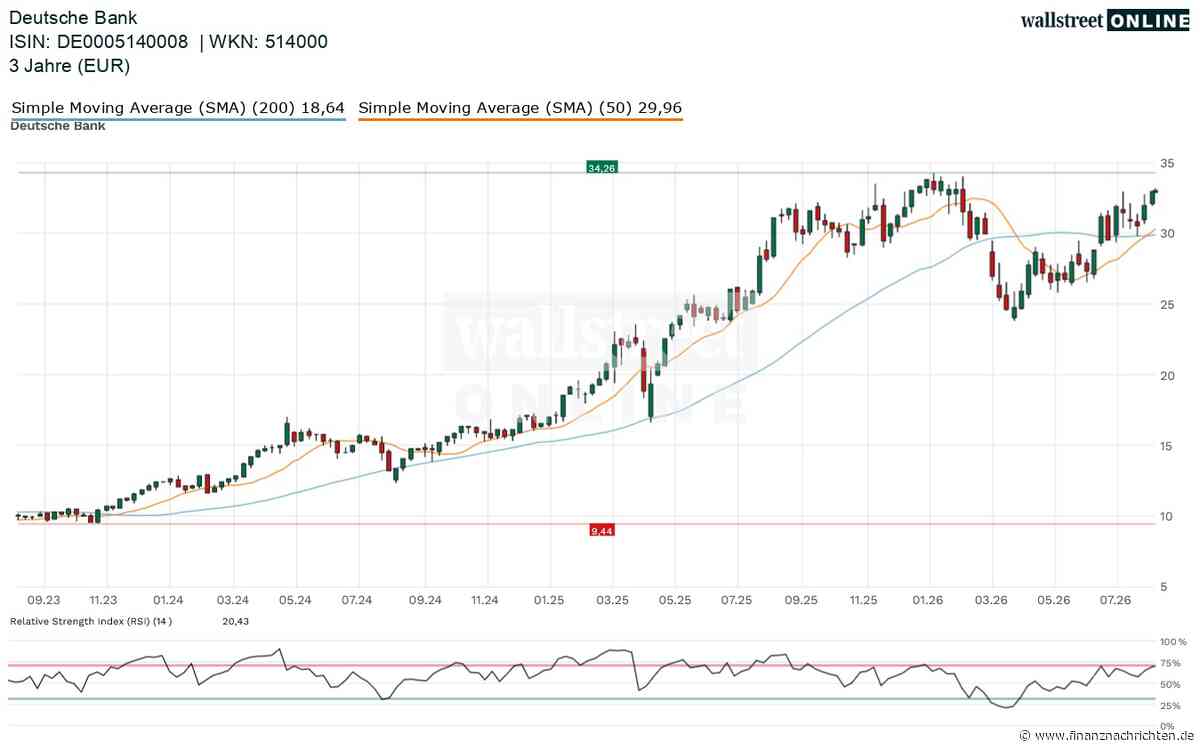Click the 09.24 date axis label
Viewport: 1200px width, 750px height.
click(425, 600)
